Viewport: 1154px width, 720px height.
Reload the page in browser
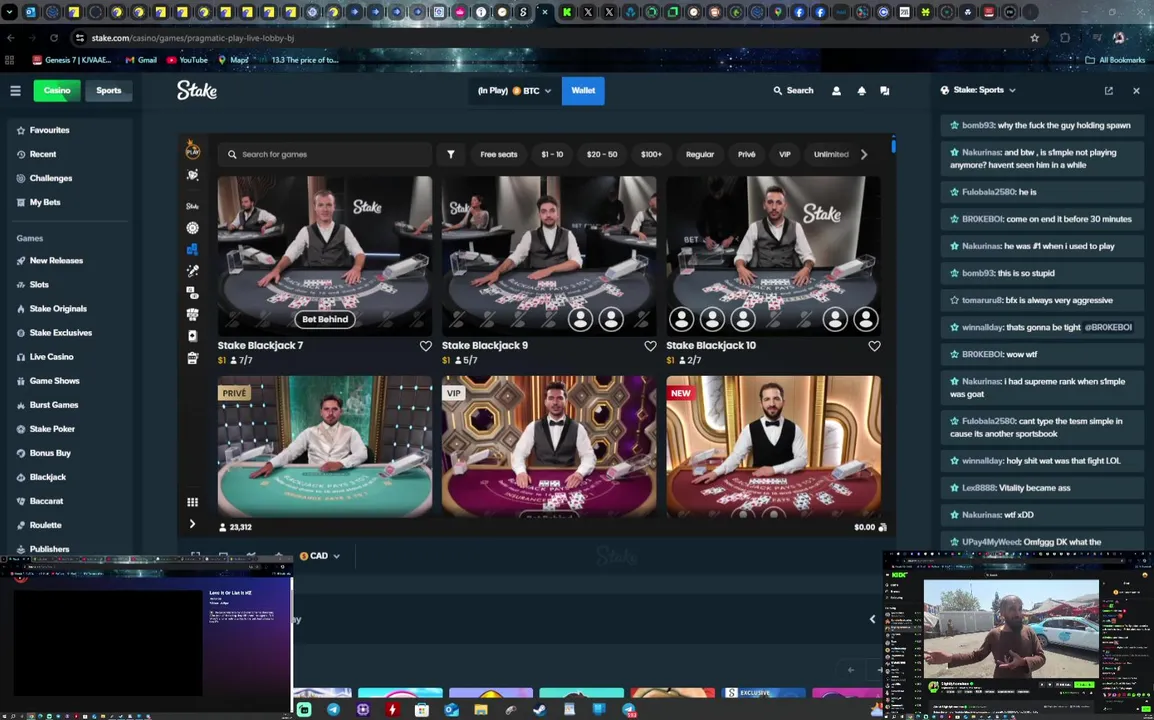point(54,38)
